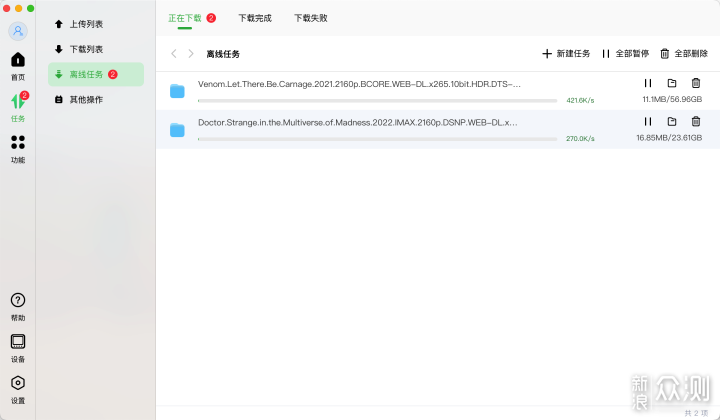The width and height of the screenshot is (720, 420).
Task: Go back with the left chevron
Action: tap(174, 54)
